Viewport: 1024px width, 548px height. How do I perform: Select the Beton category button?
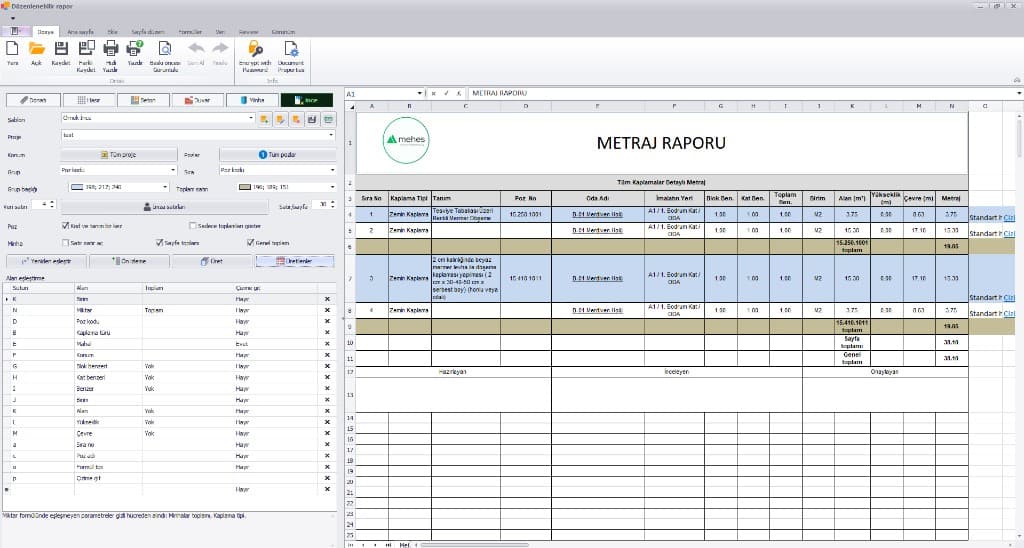point(143,100)
